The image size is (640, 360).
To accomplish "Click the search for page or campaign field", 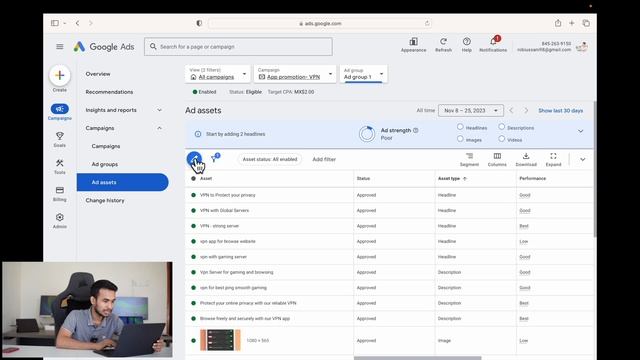I will [238, 47].
